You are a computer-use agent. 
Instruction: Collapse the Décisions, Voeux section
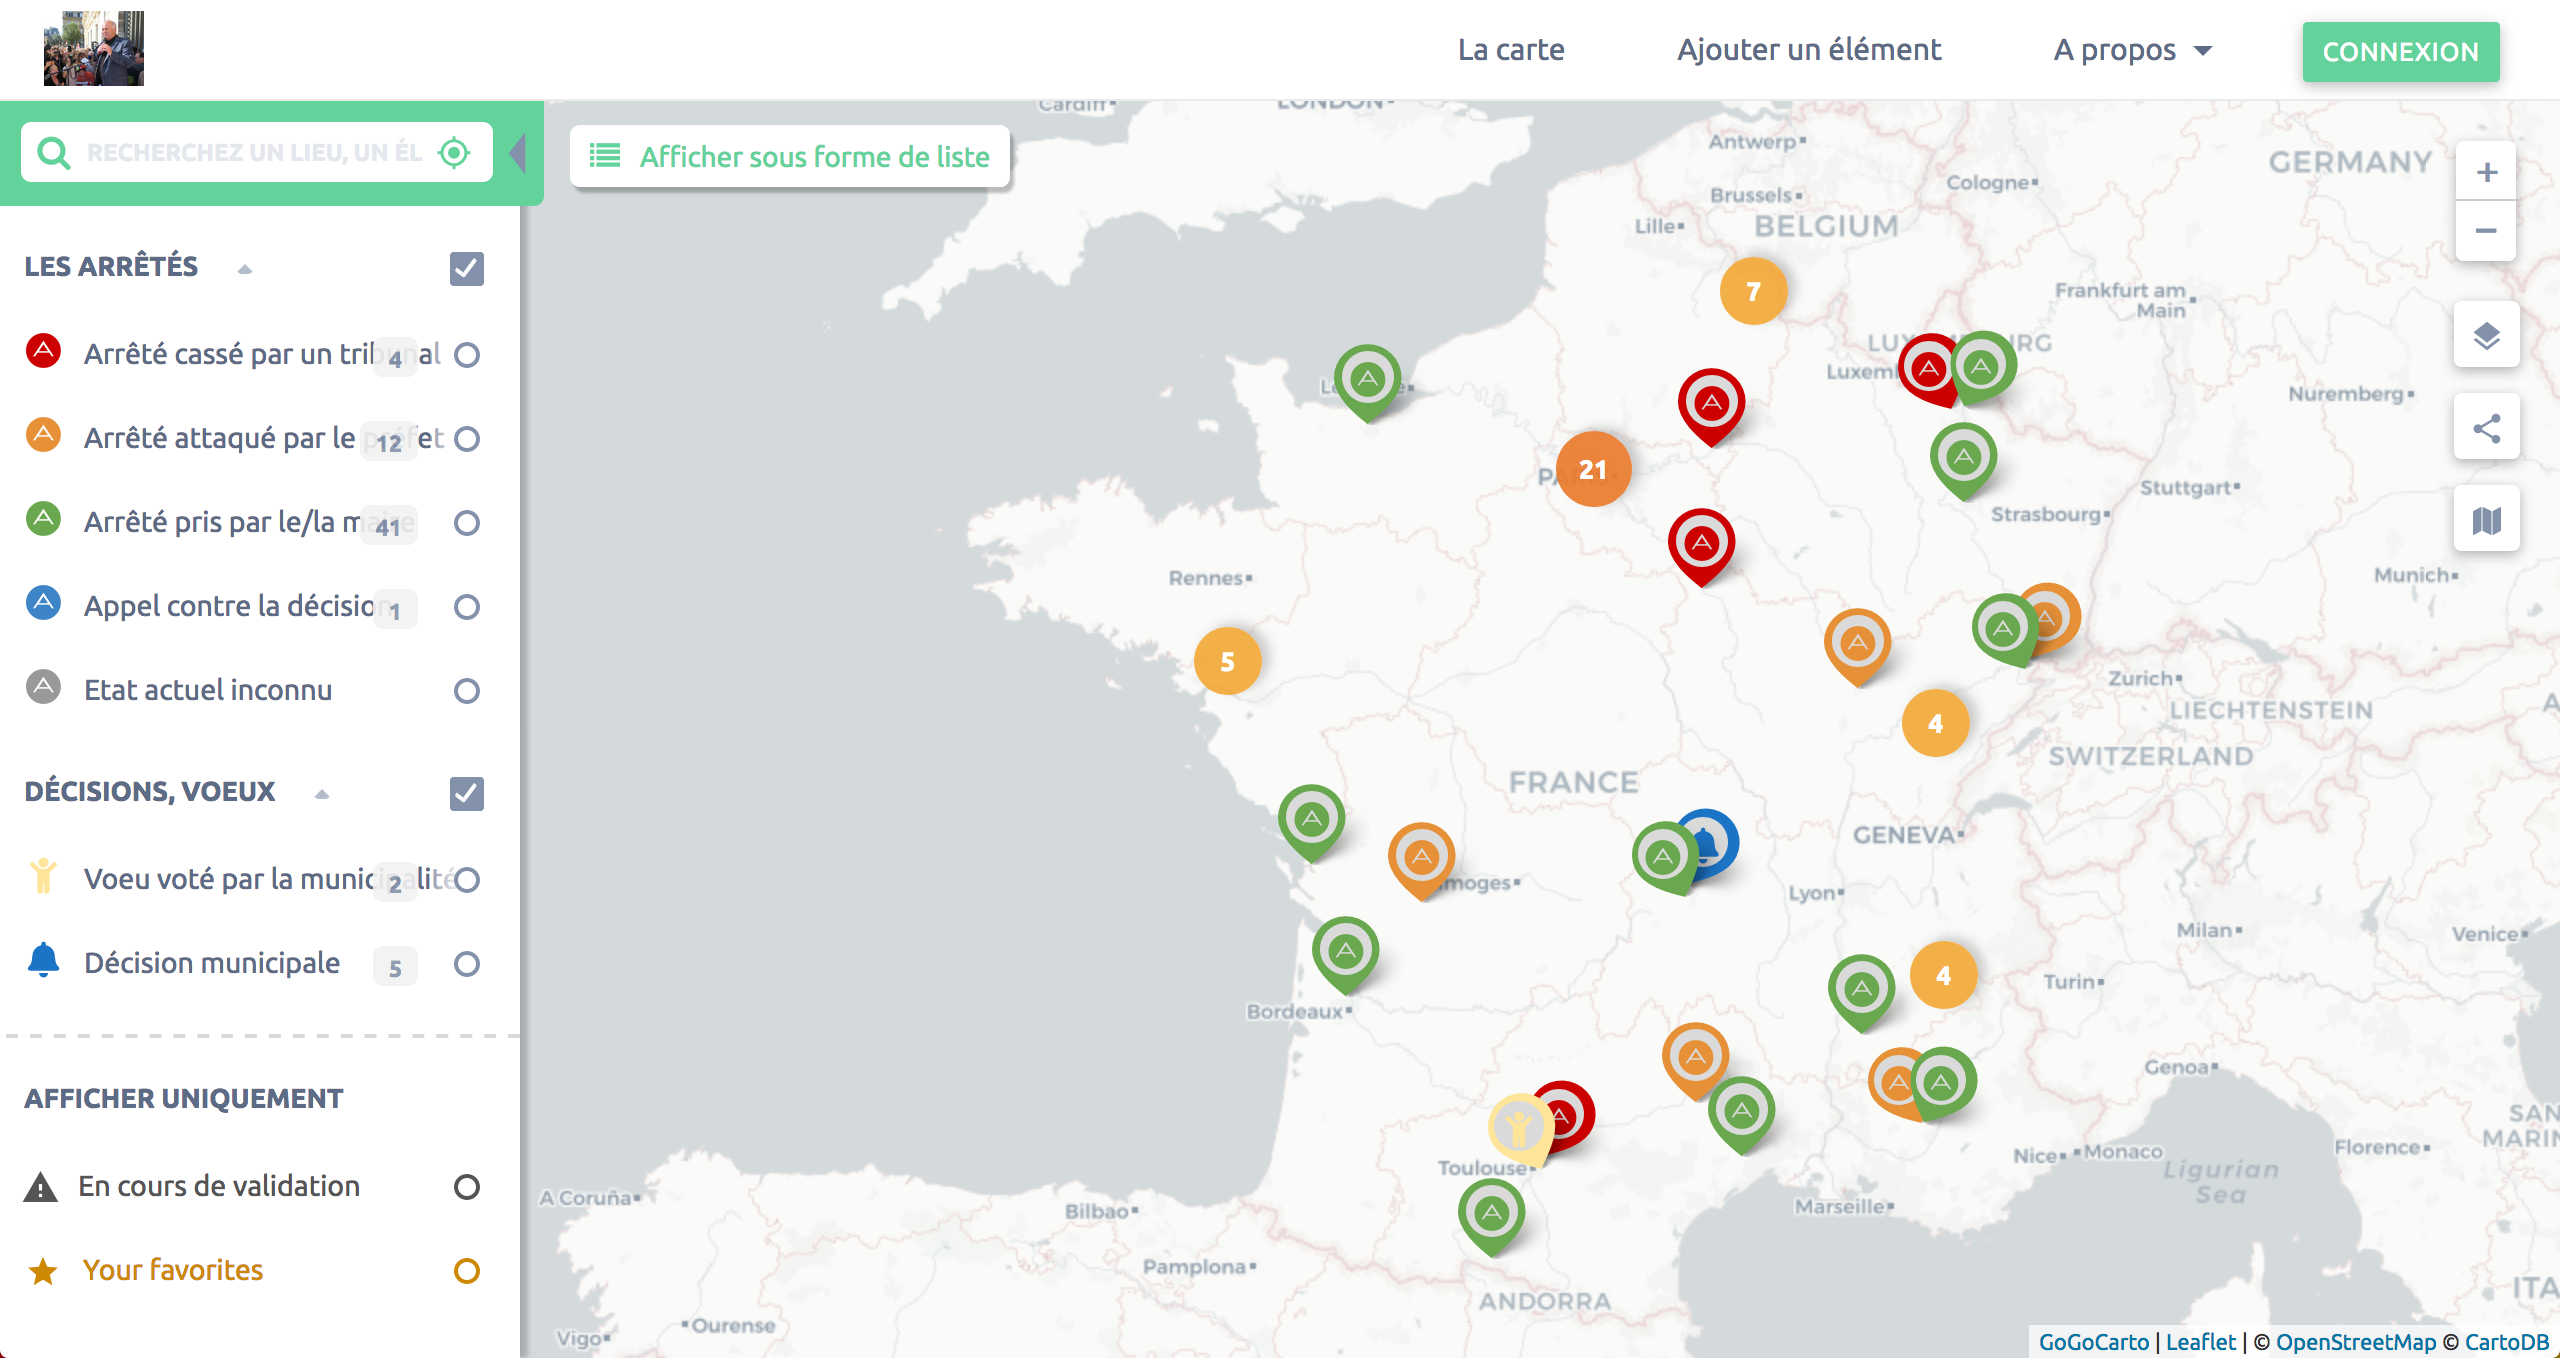point(321,794)
